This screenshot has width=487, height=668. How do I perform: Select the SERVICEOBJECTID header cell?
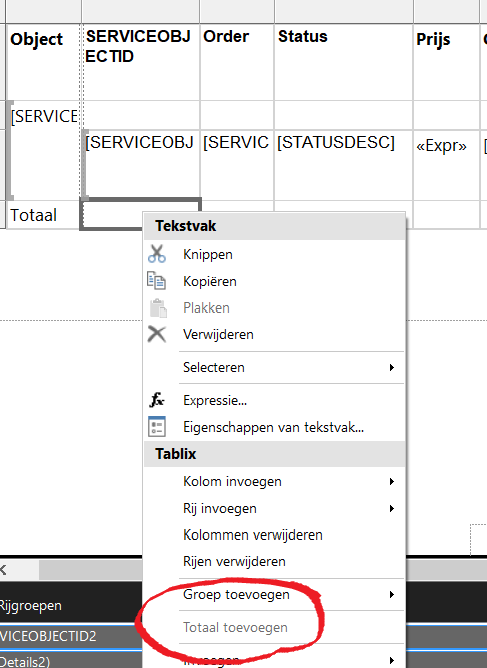[x=141, y=62]
